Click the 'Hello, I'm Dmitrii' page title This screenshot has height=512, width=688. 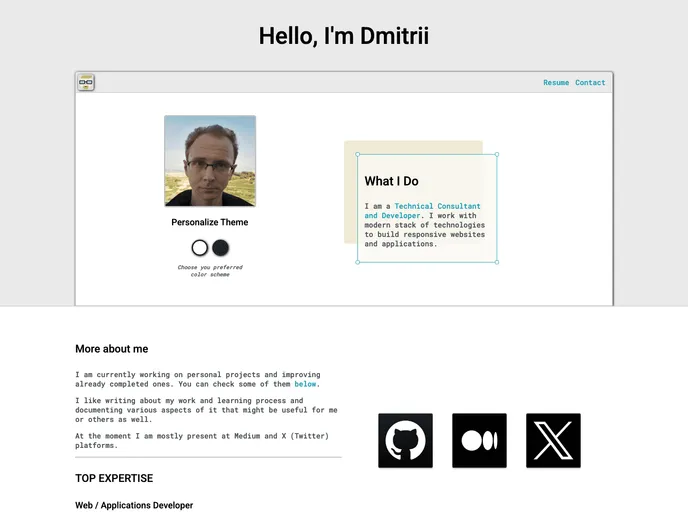coord(344,36)
